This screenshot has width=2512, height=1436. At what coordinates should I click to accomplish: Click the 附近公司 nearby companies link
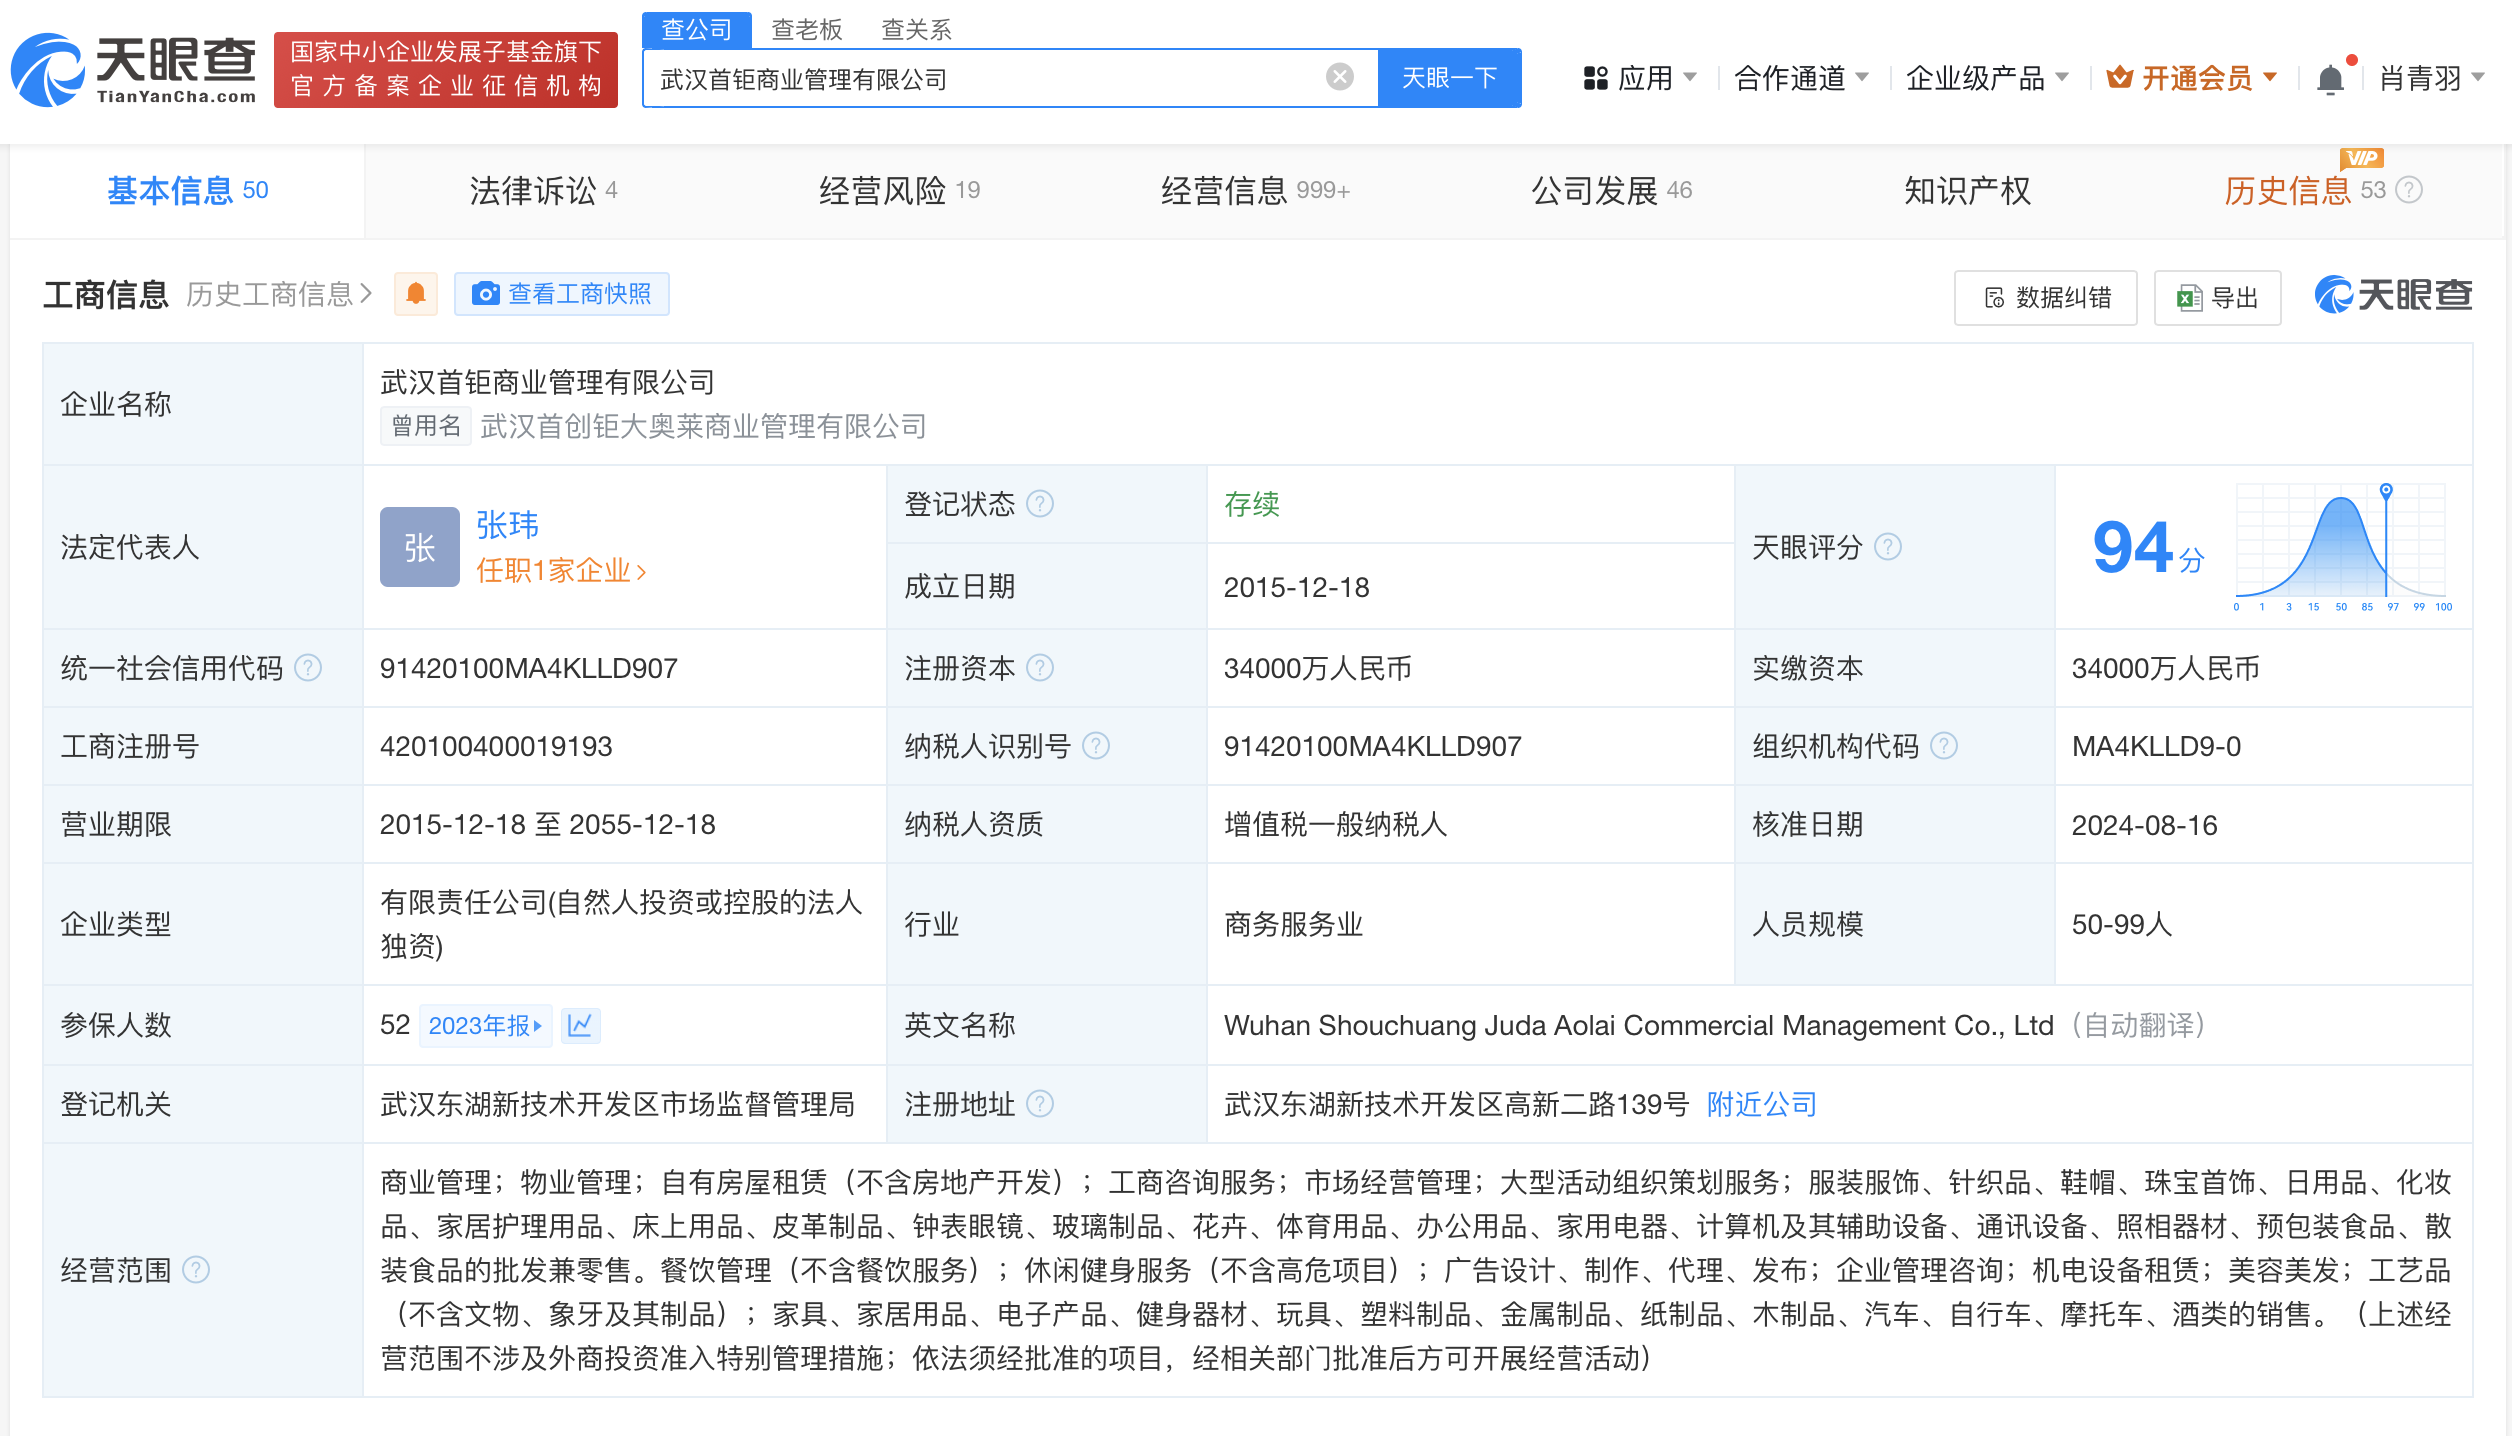click(x=1760, y=1104)
